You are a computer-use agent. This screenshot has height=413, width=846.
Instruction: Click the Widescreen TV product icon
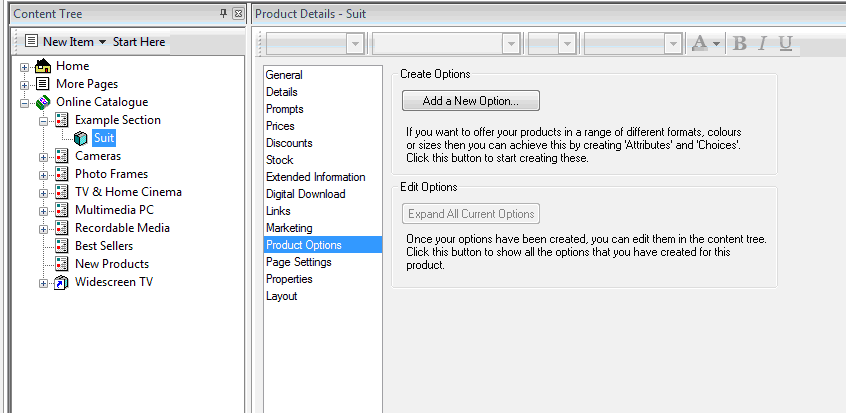pyautogui.click(x=62, y=282)
